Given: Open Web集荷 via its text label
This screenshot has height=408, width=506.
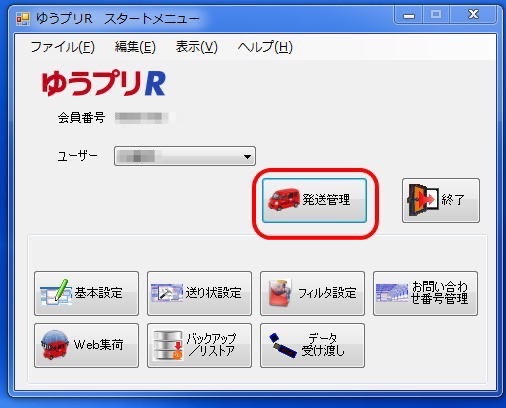Looking at the screenshot, I should pyautogui.click(x=98, y=344).
